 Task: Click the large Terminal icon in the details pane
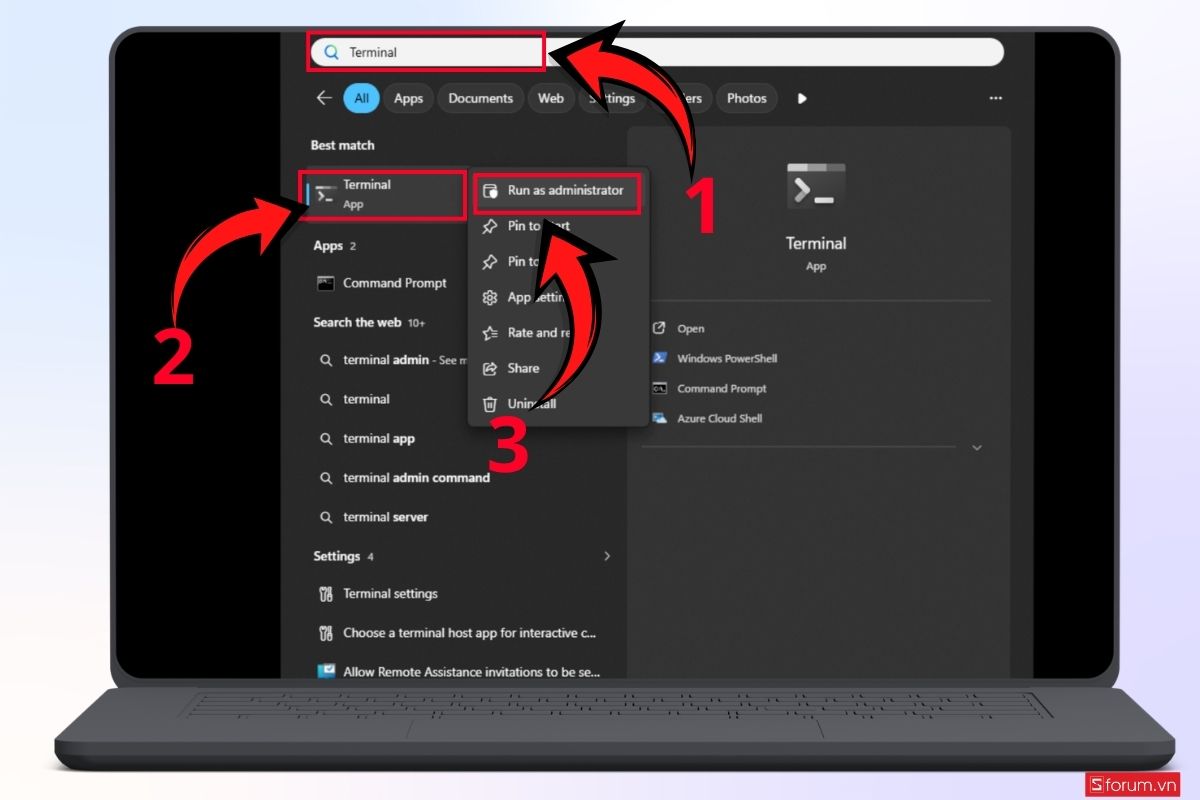816,187
